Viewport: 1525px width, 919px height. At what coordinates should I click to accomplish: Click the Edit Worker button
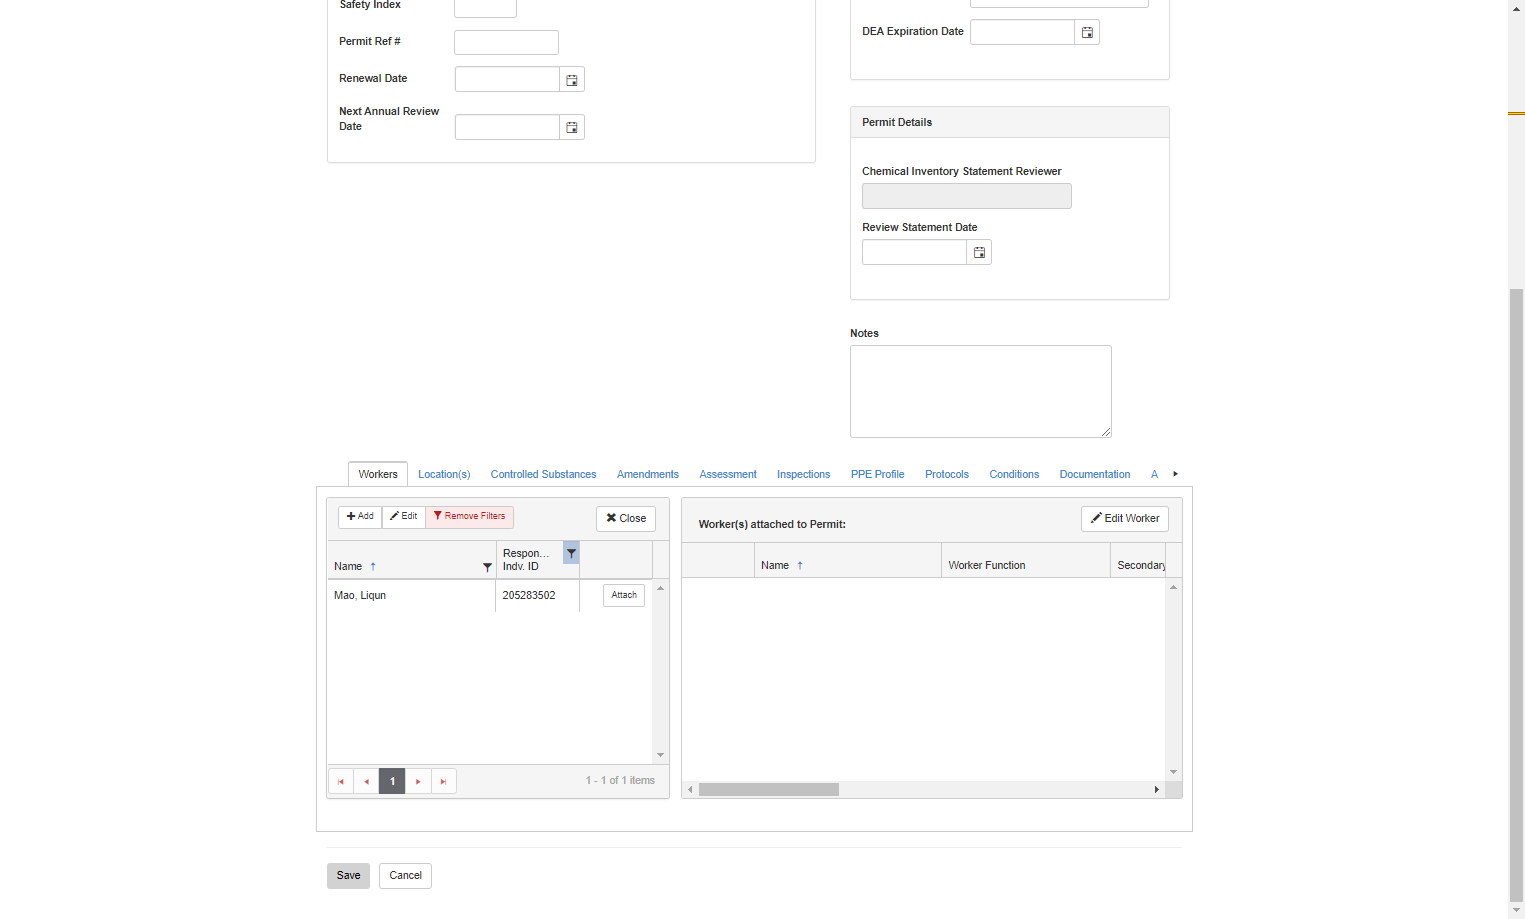point(1125,518)
